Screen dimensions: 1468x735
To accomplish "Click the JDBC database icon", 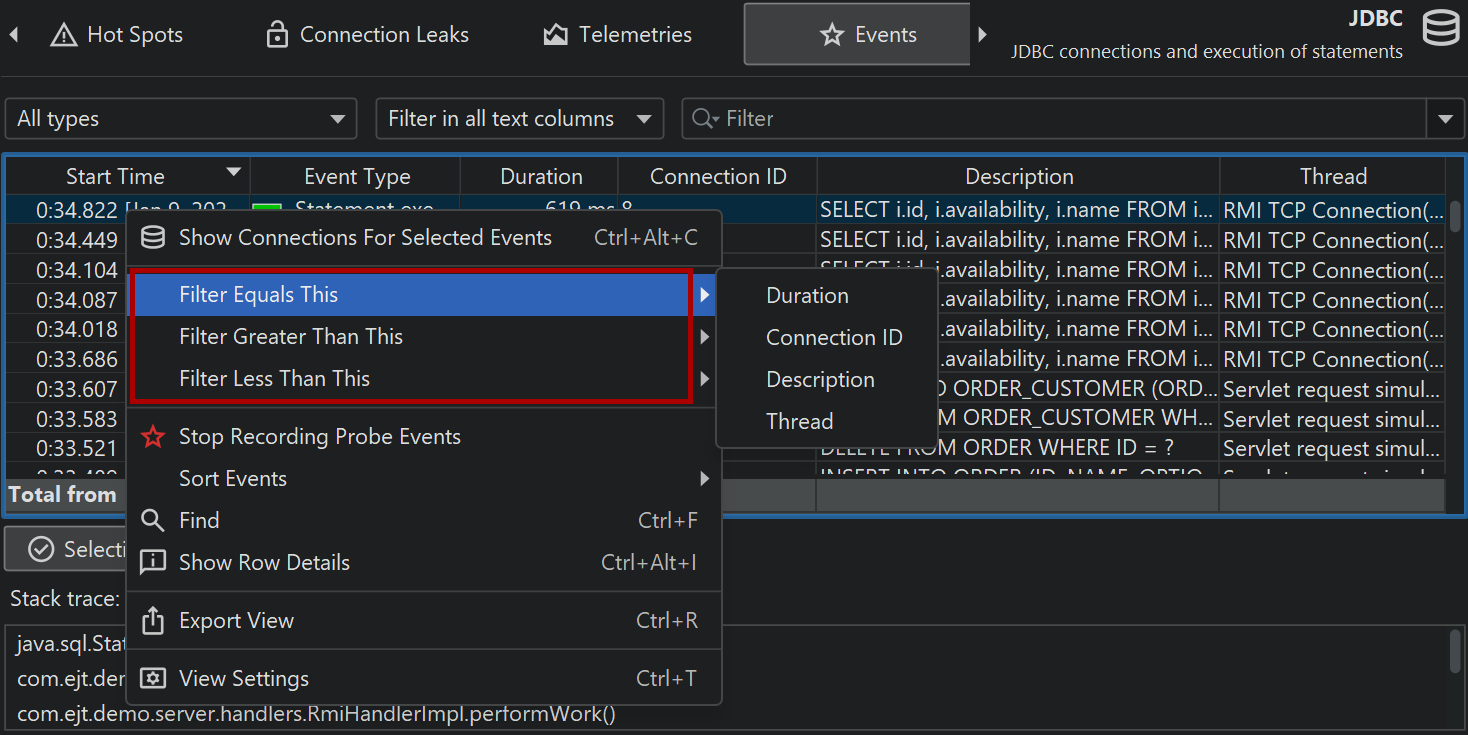I will [x=1440, y=29].
